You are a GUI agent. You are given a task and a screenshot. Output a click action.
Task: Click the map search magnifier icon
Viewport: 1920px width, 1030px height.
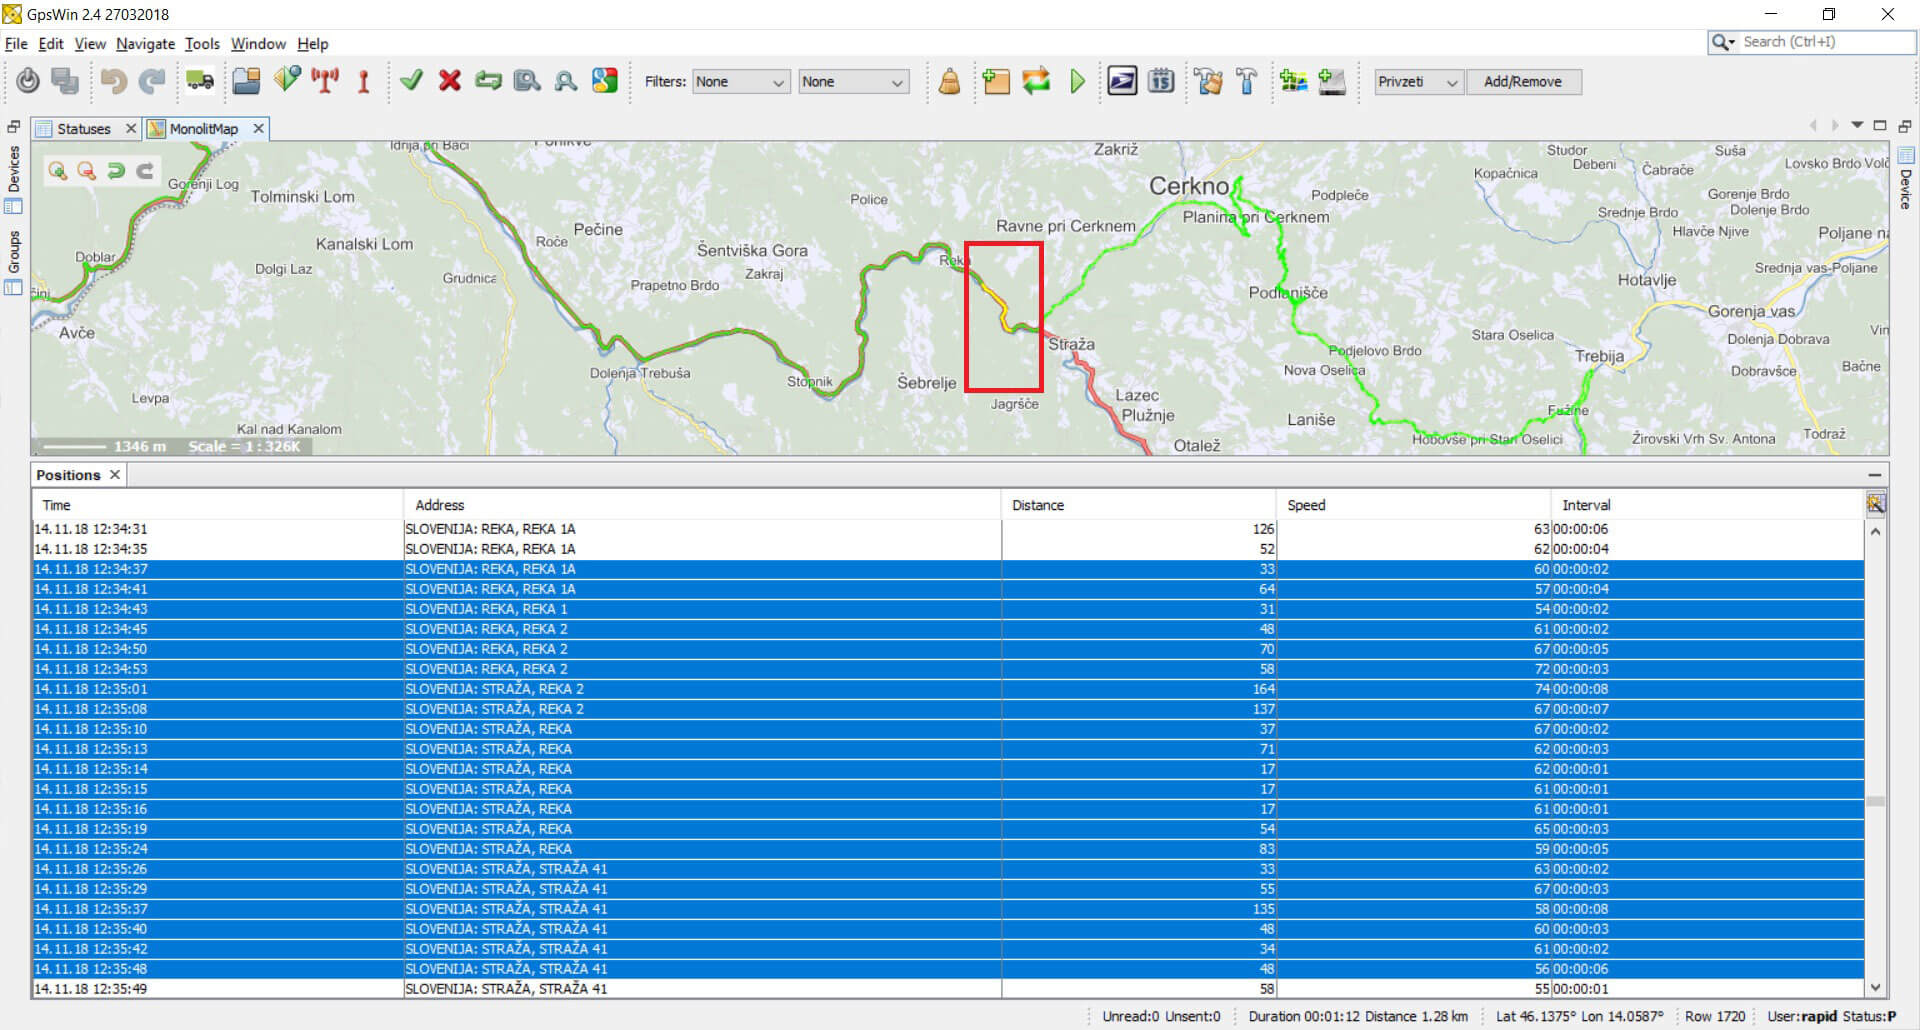tap(527, 81)
